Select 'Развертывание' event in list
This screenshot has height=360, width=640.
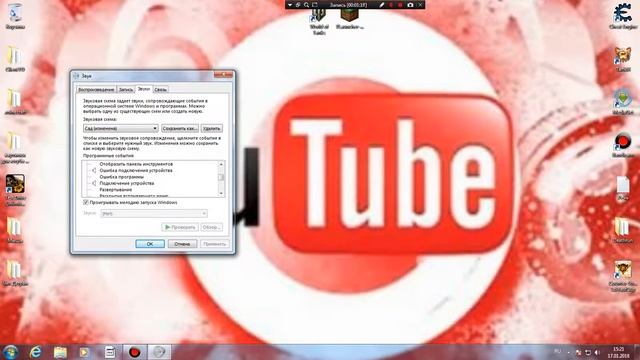(116, 190)
